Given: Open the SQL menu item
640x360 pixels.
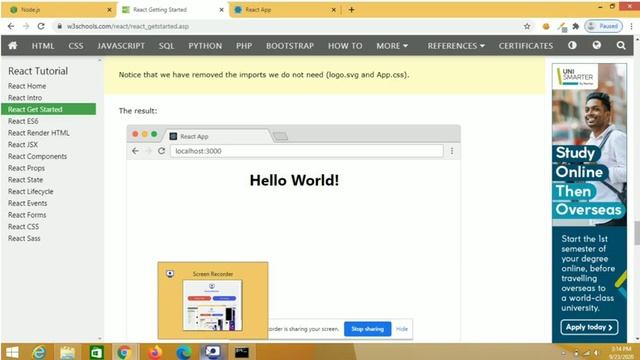Looking at the screenshot, I should tap(166, 46).
